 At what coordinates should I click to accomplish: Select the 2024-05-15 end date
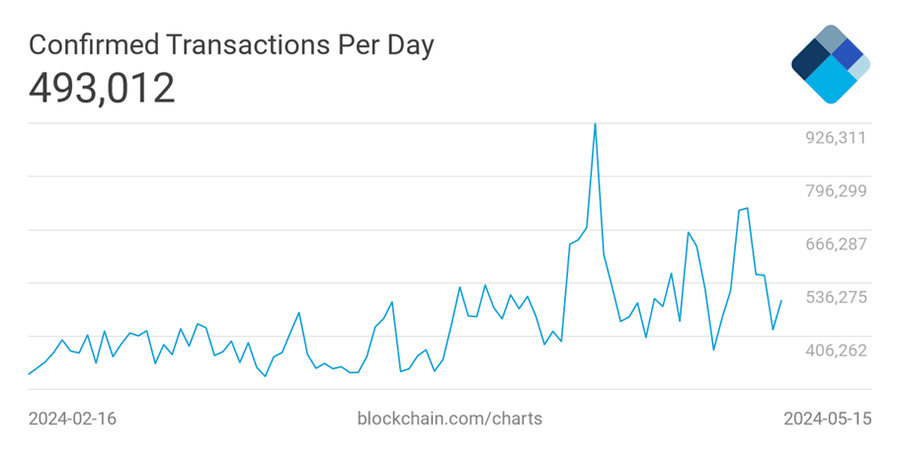click(827, 418)
